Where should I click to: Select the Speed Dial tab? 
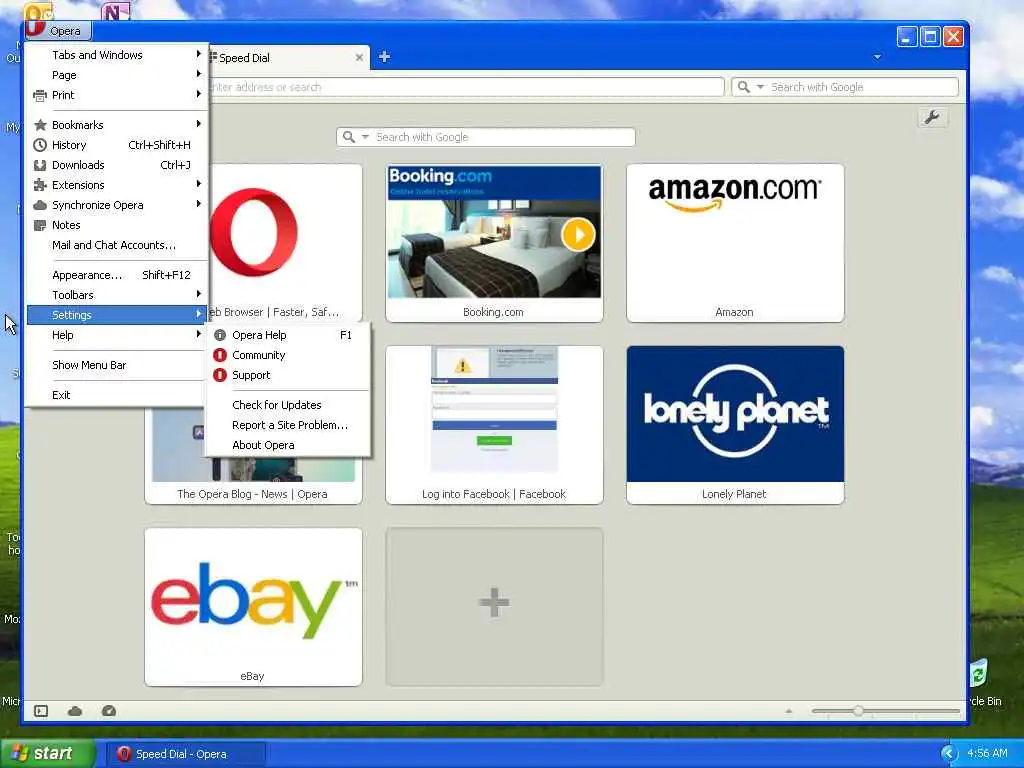point(287,57)
